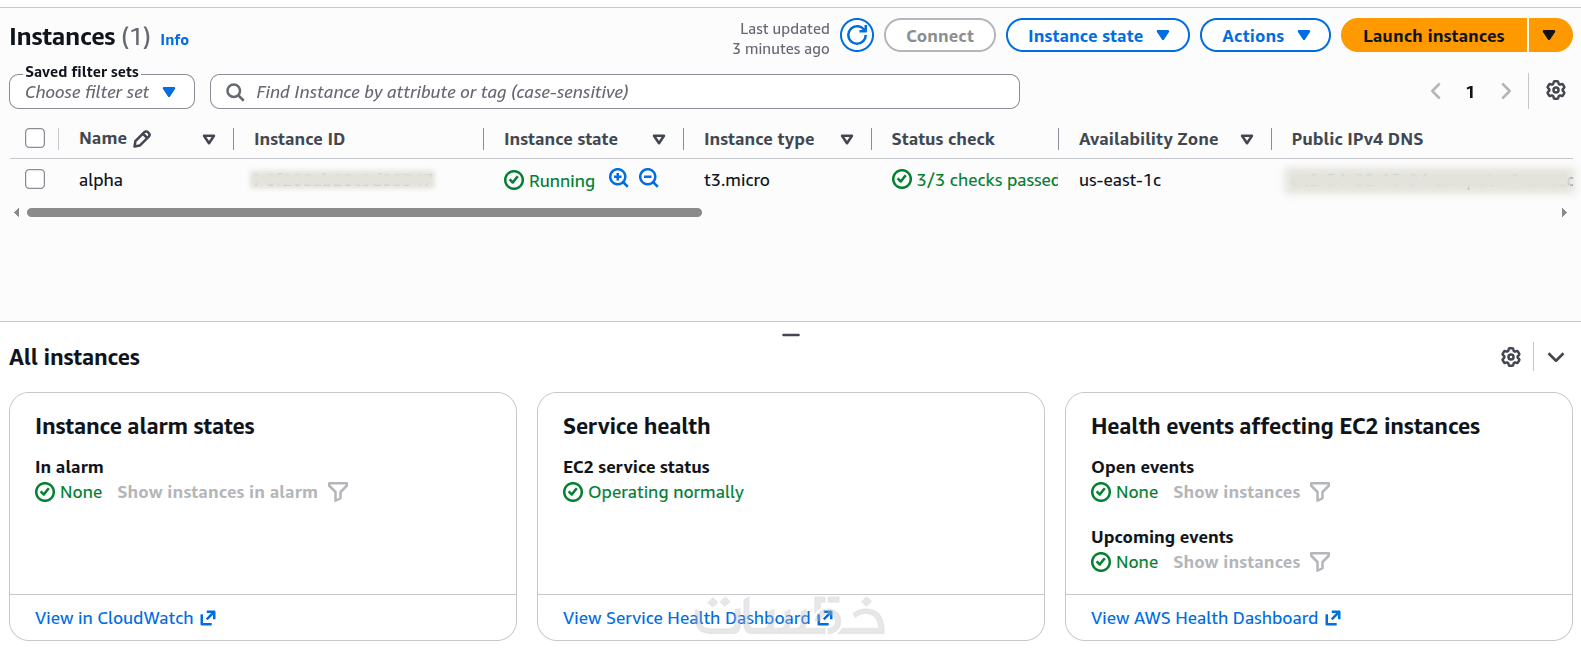1581x648 pixels.
Task: Click the split-panel resize handle
Action: coord(791,334)
